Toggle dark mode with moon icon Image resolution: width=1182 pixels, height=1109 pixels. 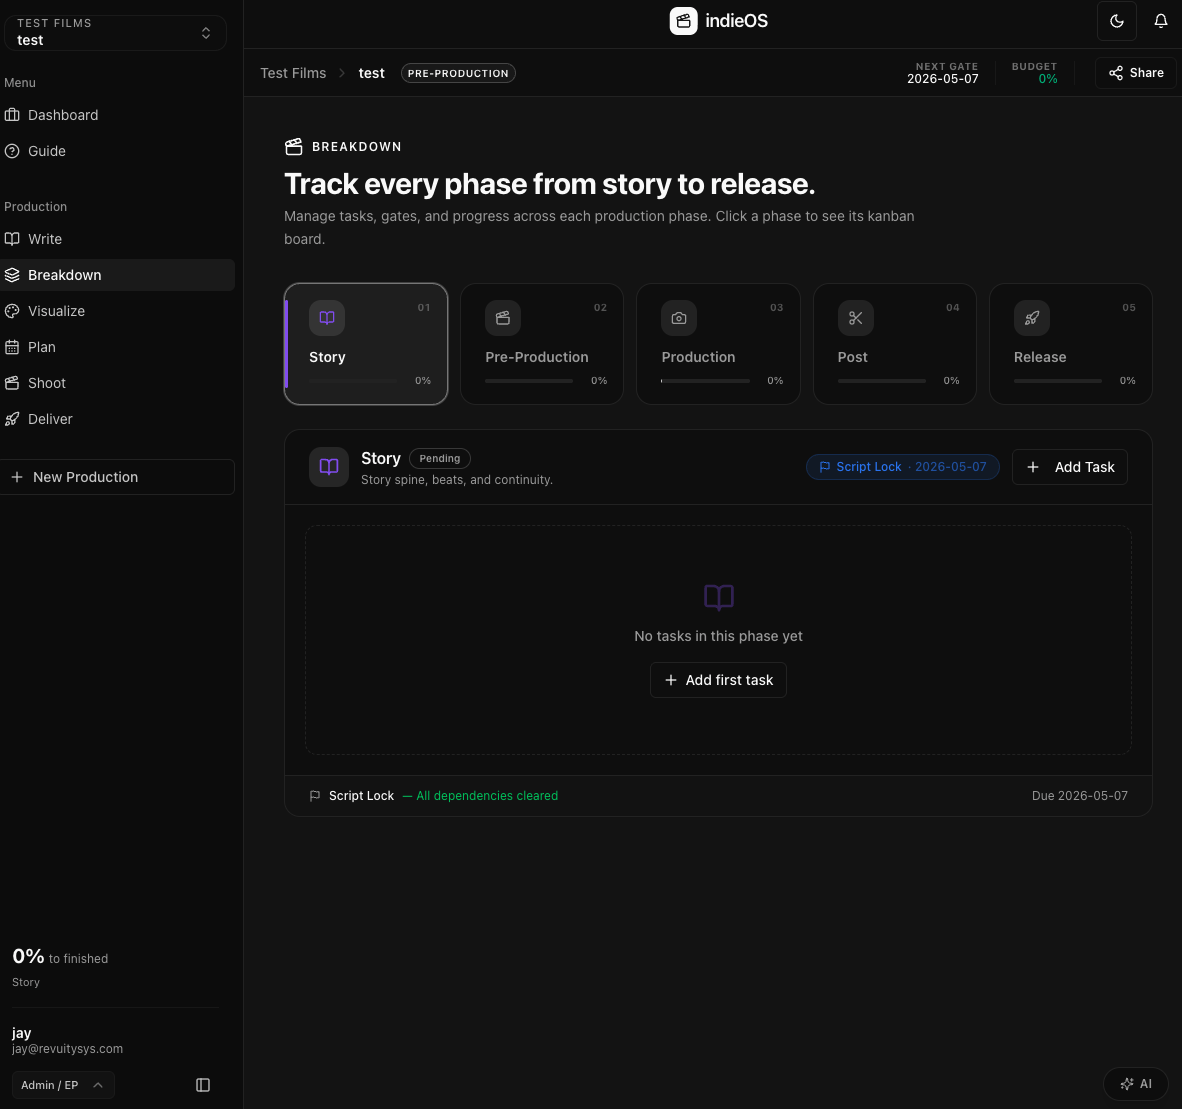coord(1116,21)
